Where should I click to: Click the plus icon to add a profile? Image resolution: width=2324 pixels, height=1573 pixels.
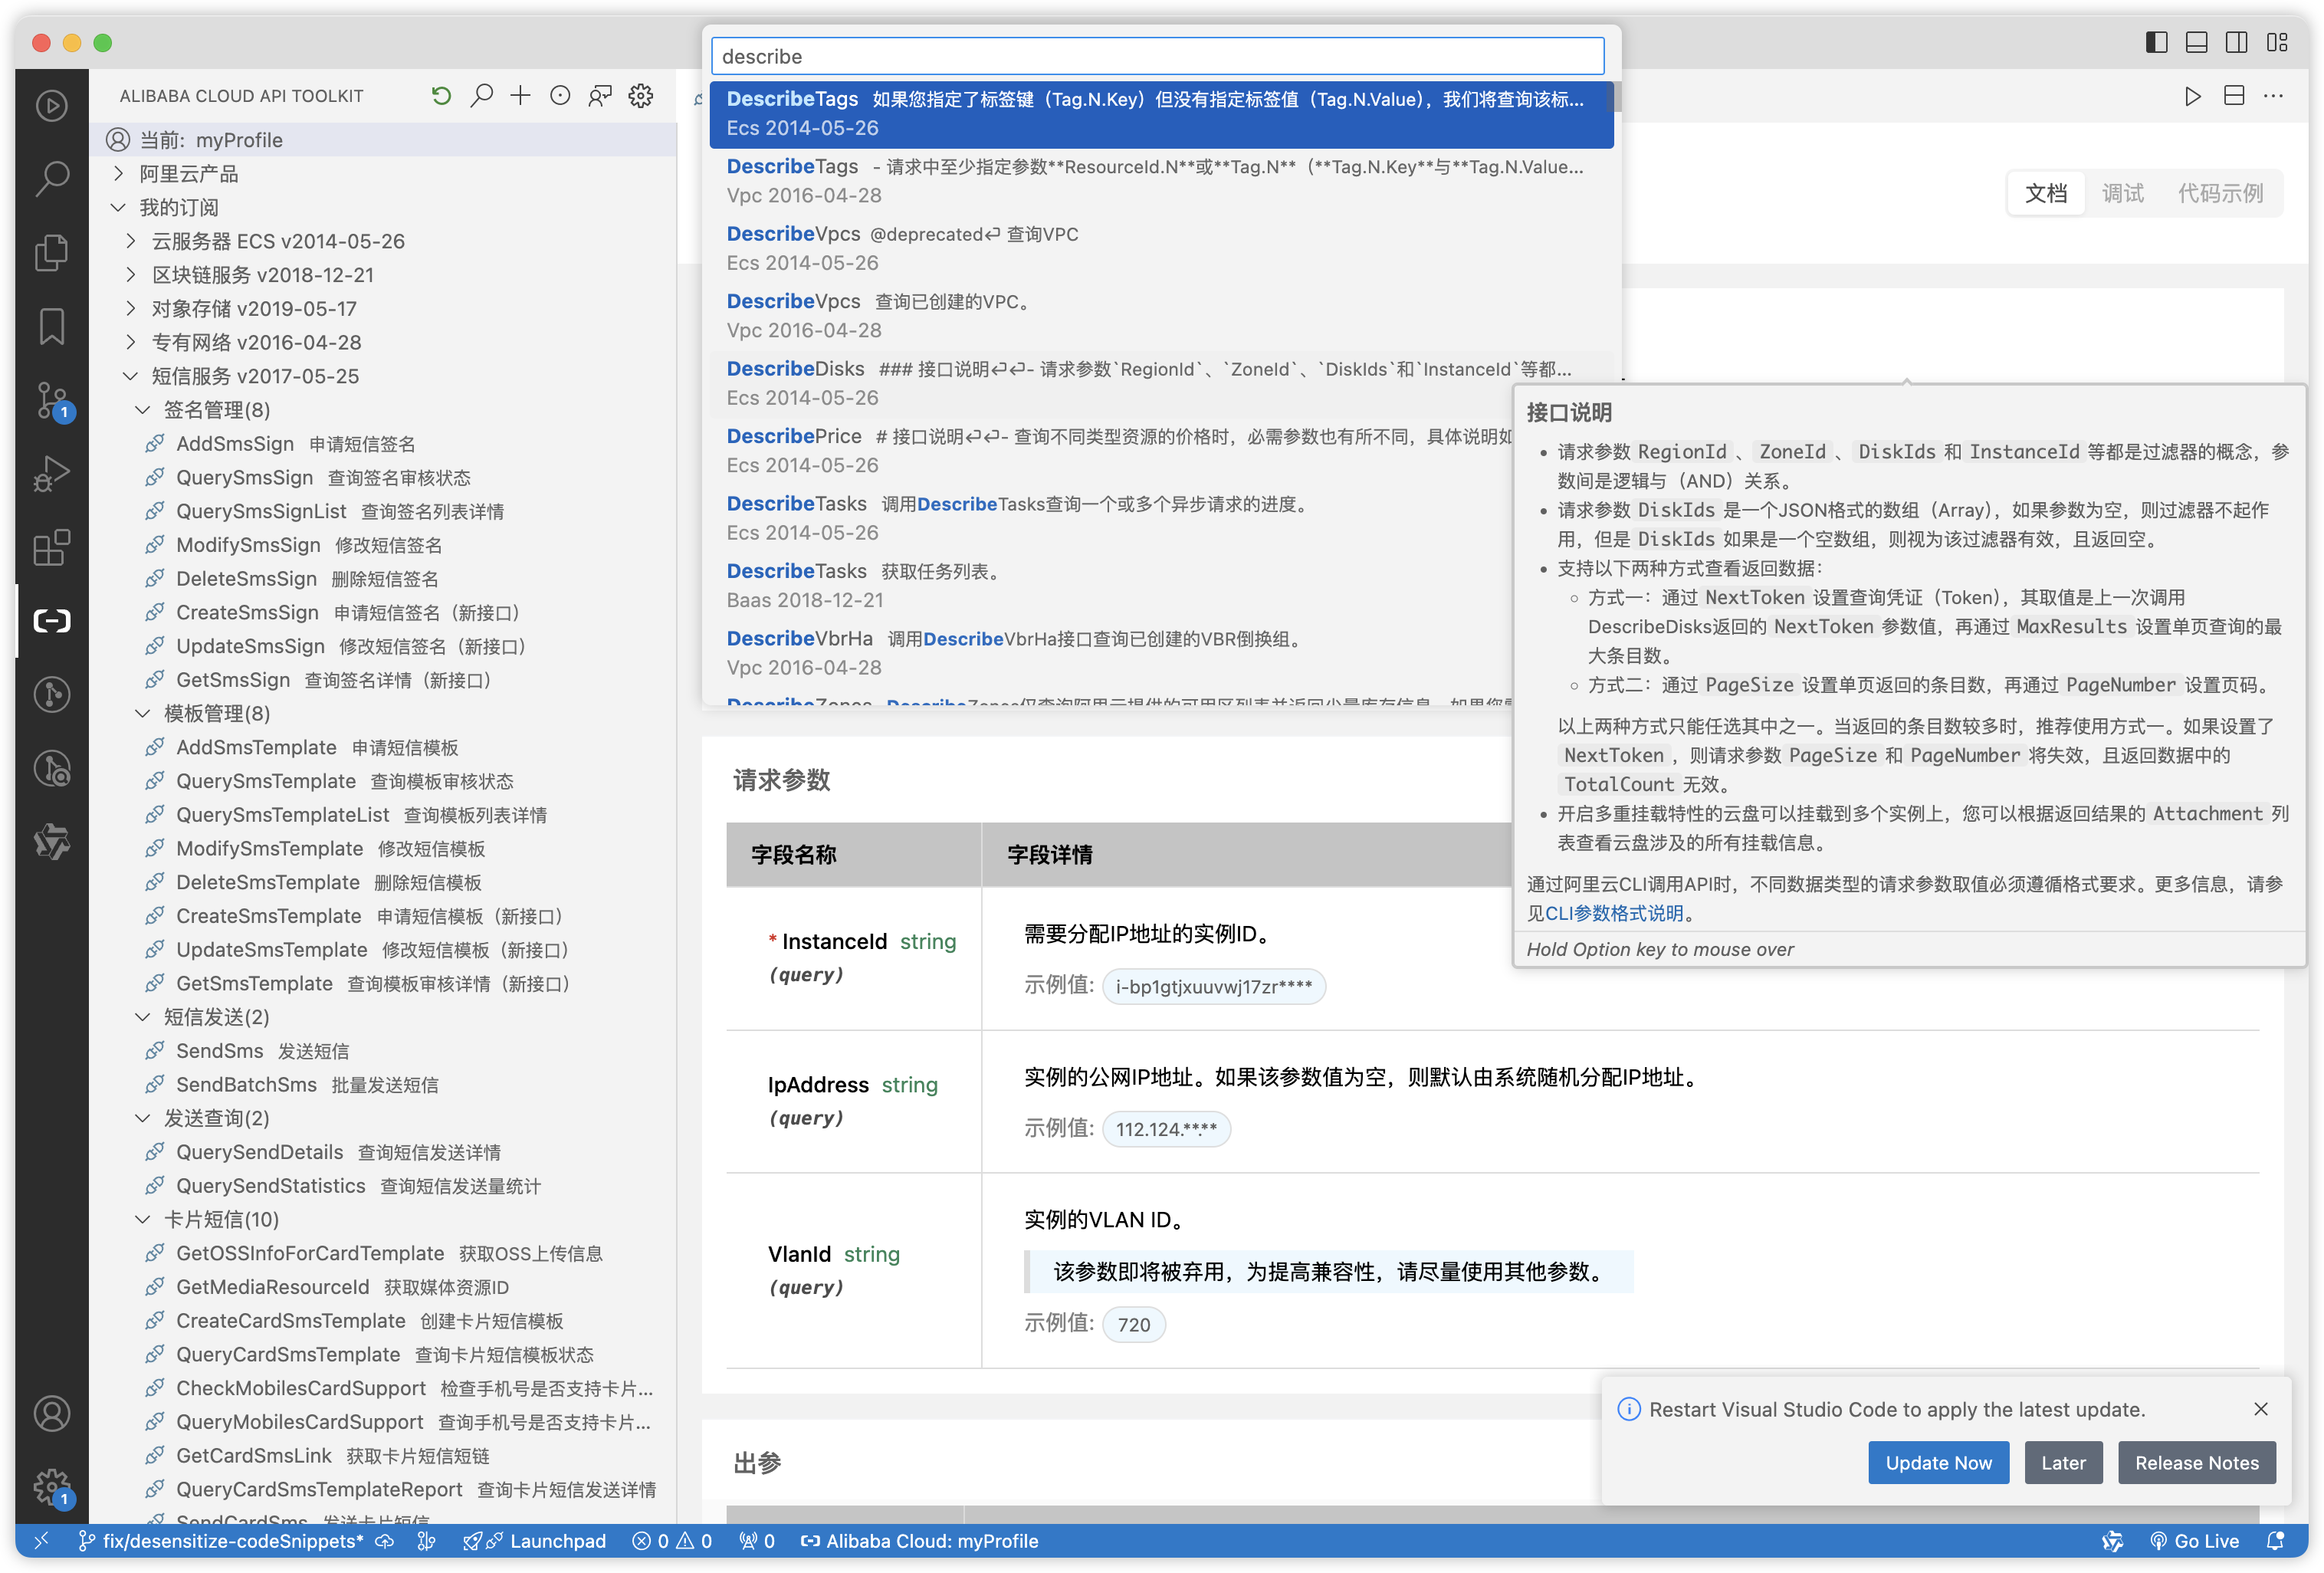point(520,95)
